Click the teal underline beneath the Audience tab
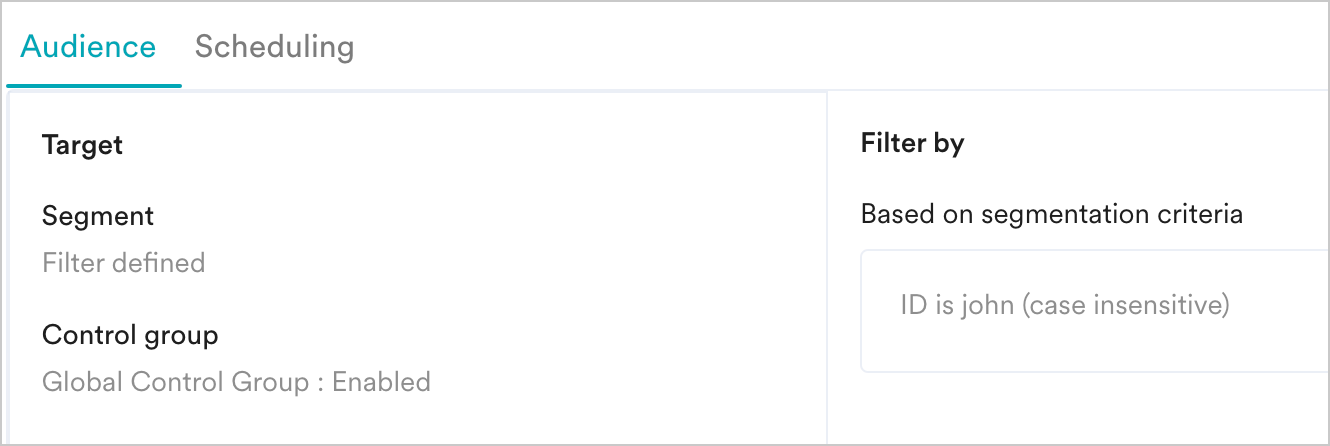This screenshot has height=446, width=1330. [x=94, y=85]
